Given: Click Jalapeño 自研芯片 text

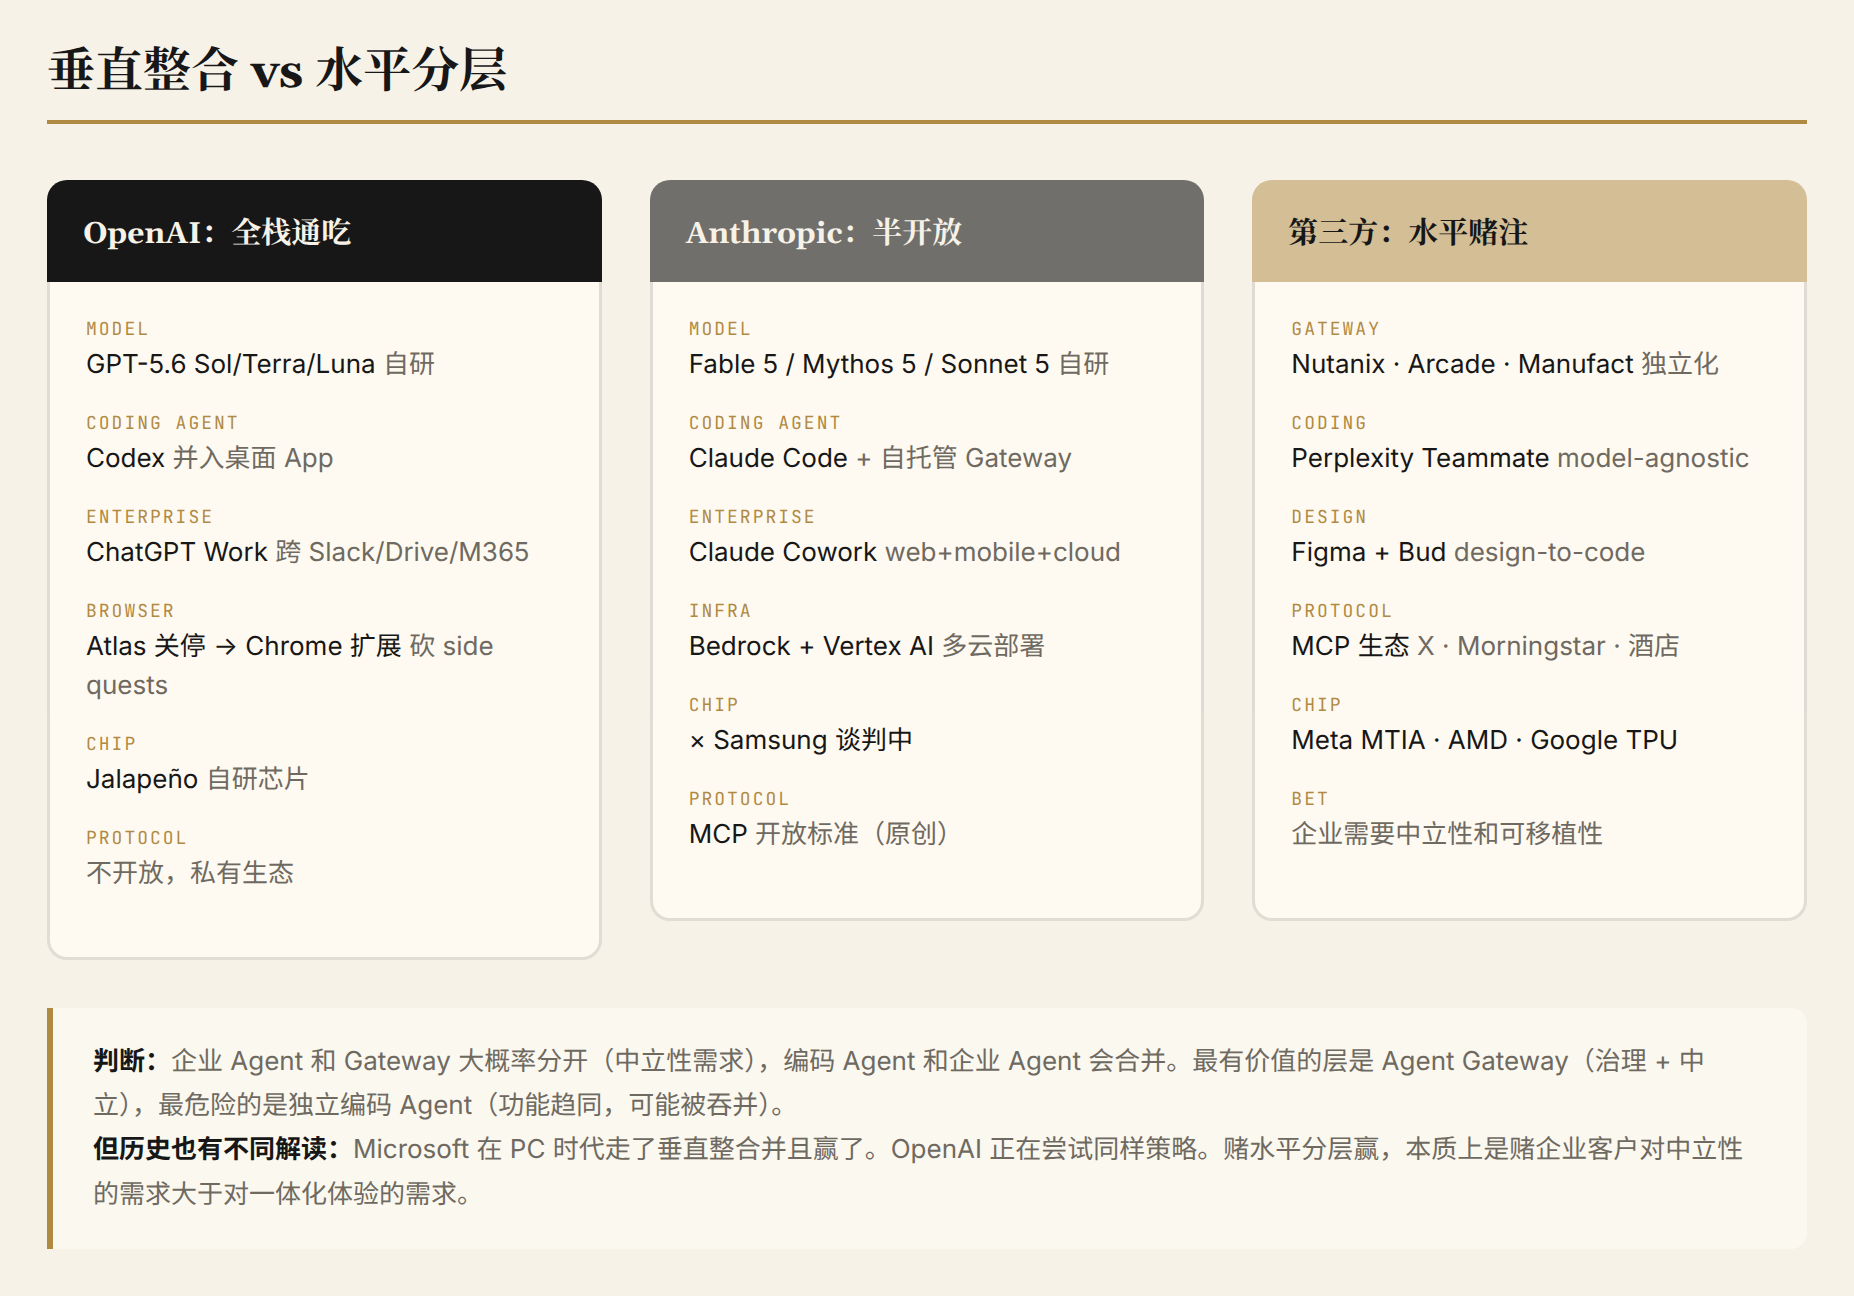Looking at the screenshot, I should pyautogui.click(x=197, y=779).
